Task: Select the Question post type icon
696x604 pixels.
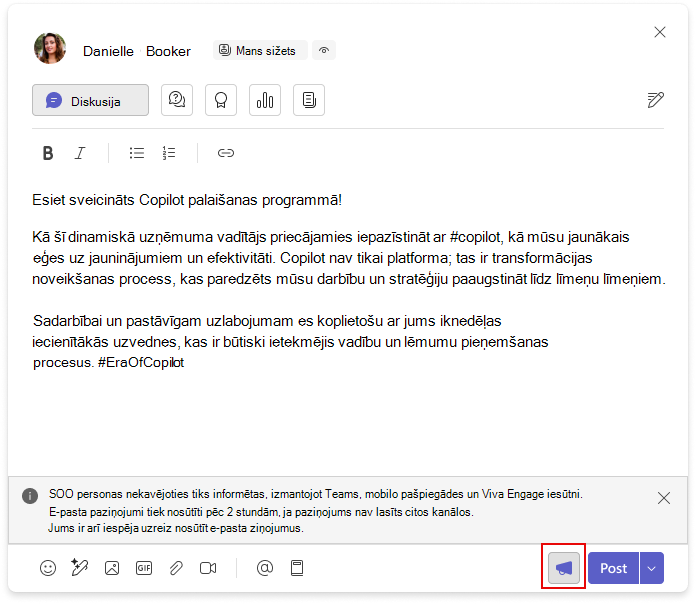Action: (x=177, y=100)
